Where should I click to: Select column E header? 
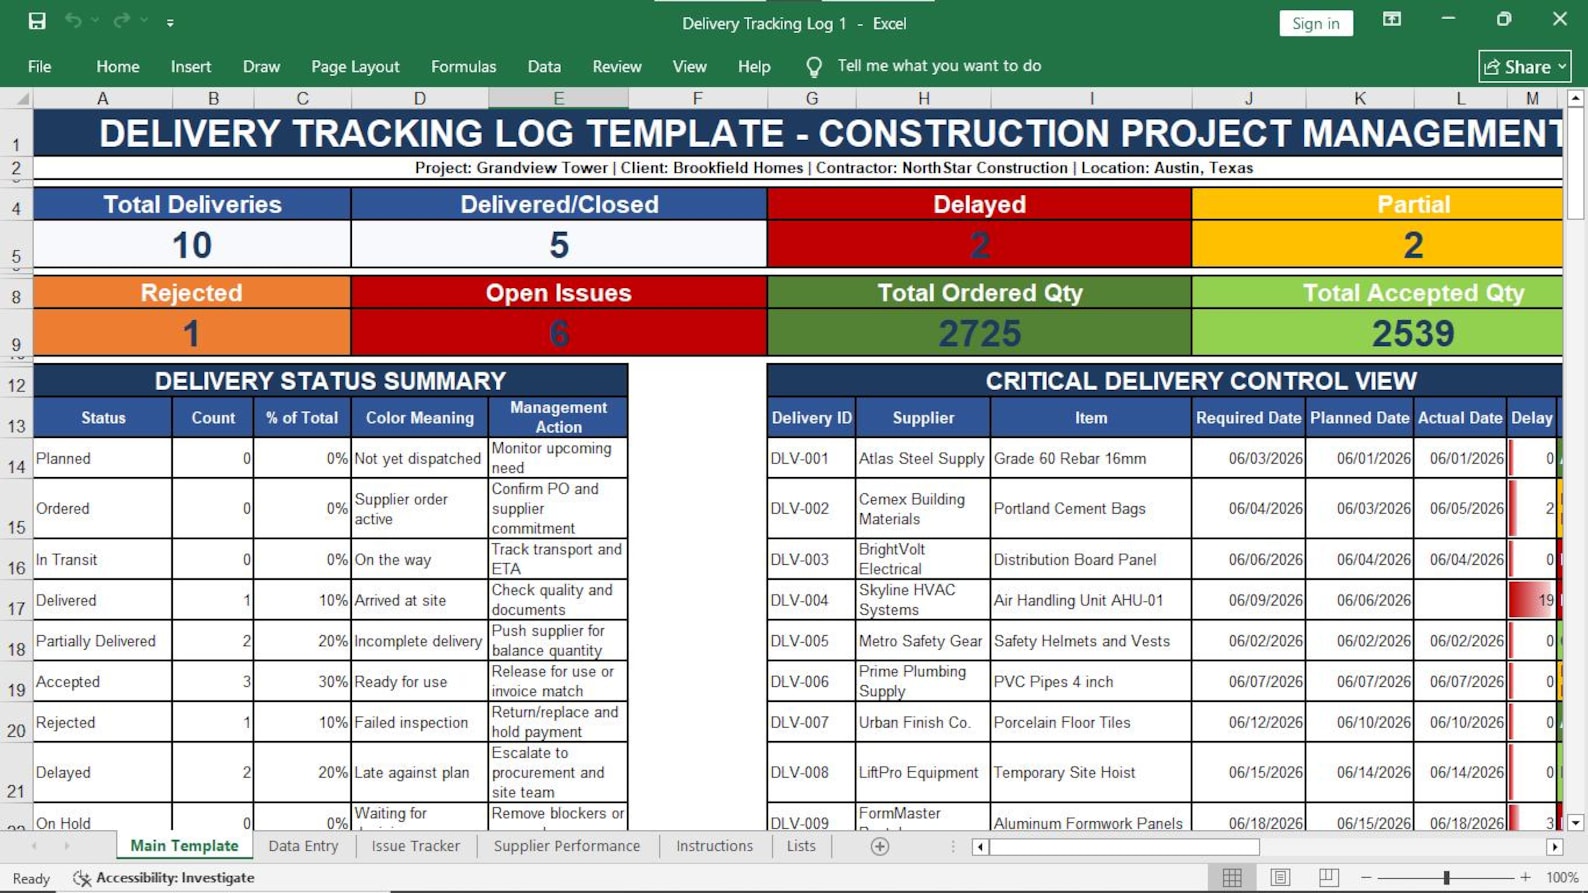[x=558, y=98]
